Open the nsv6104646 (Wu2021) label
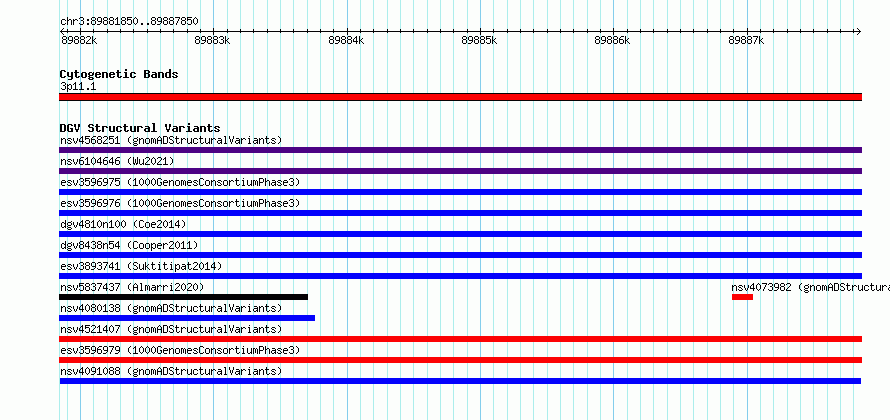The height and width of the screenshot is (420, 890). pos(117,161)
